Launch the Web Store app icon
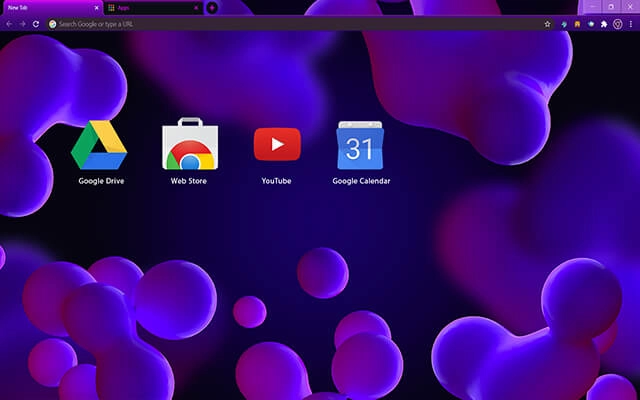This screenshot has width=640, height=400. click(x=190, y=144)
